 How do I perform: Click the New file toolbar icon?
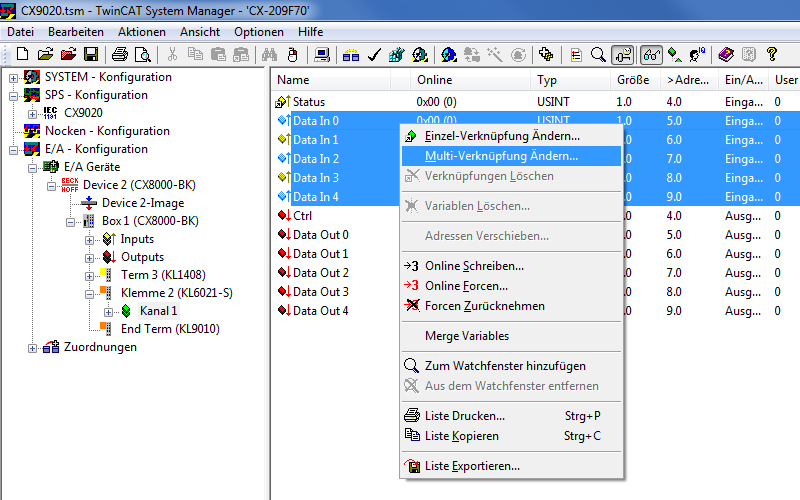pyautogui.click(x=22, y=54)
